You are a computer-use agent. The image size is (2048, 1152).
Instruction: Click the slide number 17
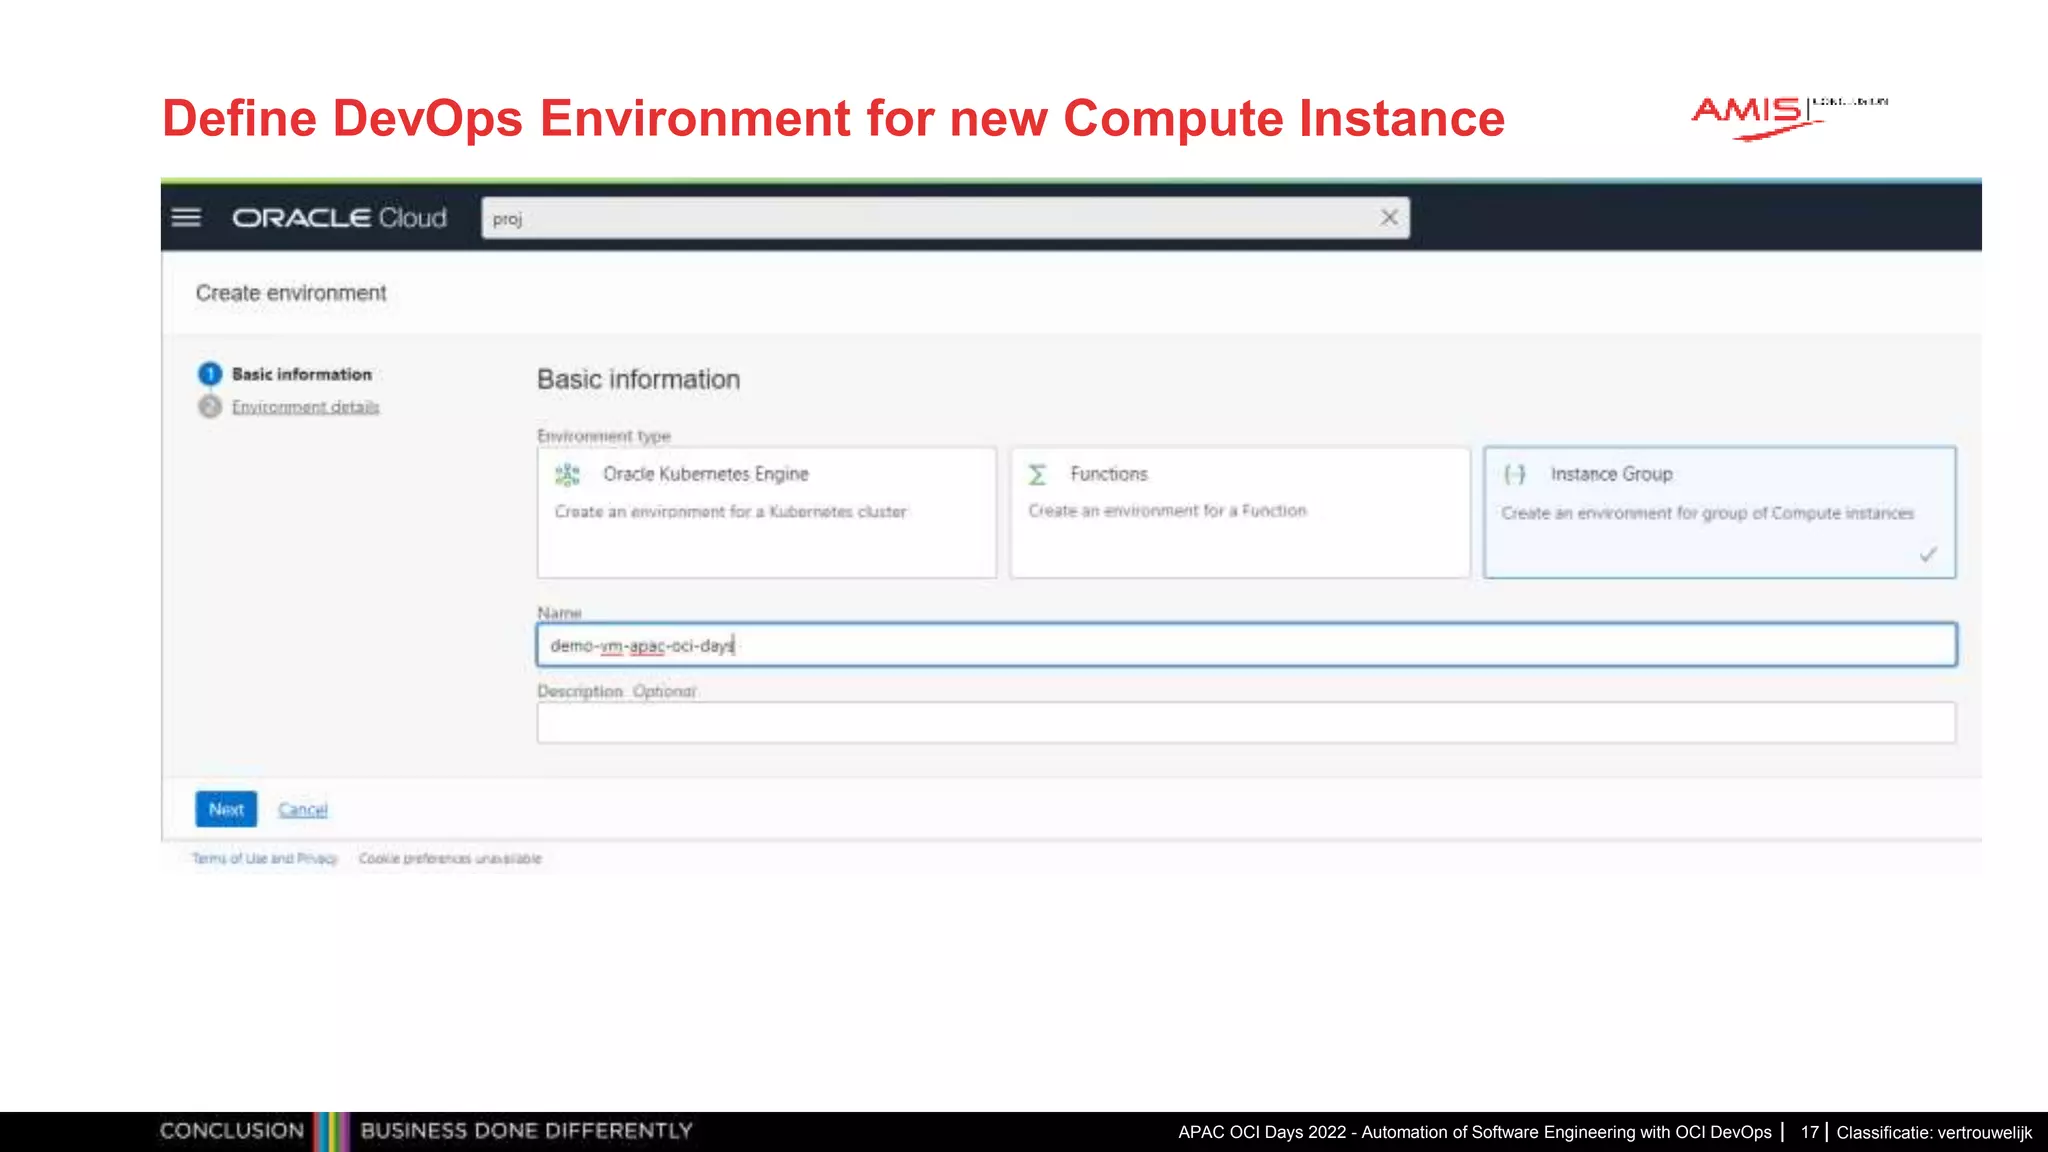[x=1810, y=1132]
